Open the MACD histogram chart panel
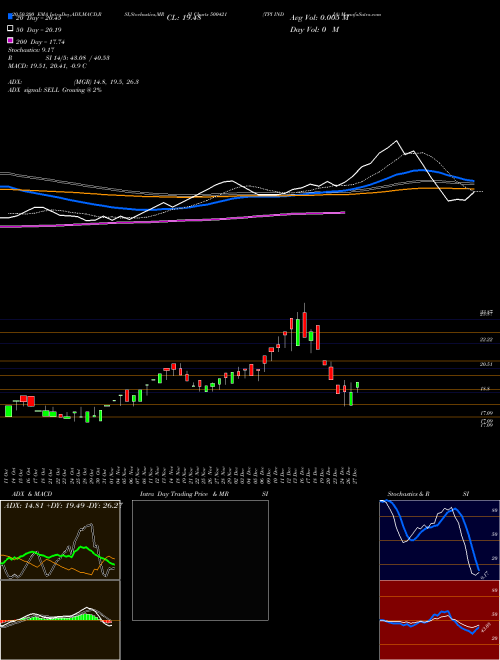This screenshot has width=500, height=660. 60,620
